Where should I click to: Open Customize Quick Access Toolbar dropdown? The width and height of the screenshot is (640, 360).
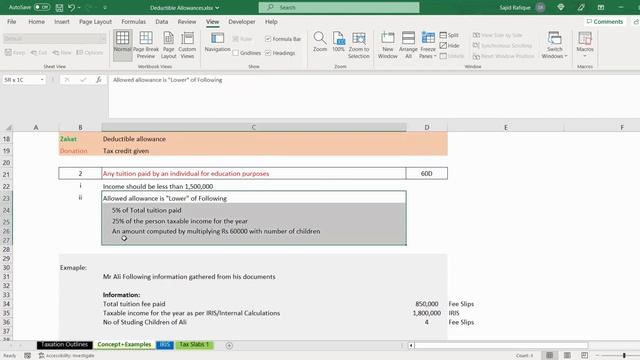105,7
